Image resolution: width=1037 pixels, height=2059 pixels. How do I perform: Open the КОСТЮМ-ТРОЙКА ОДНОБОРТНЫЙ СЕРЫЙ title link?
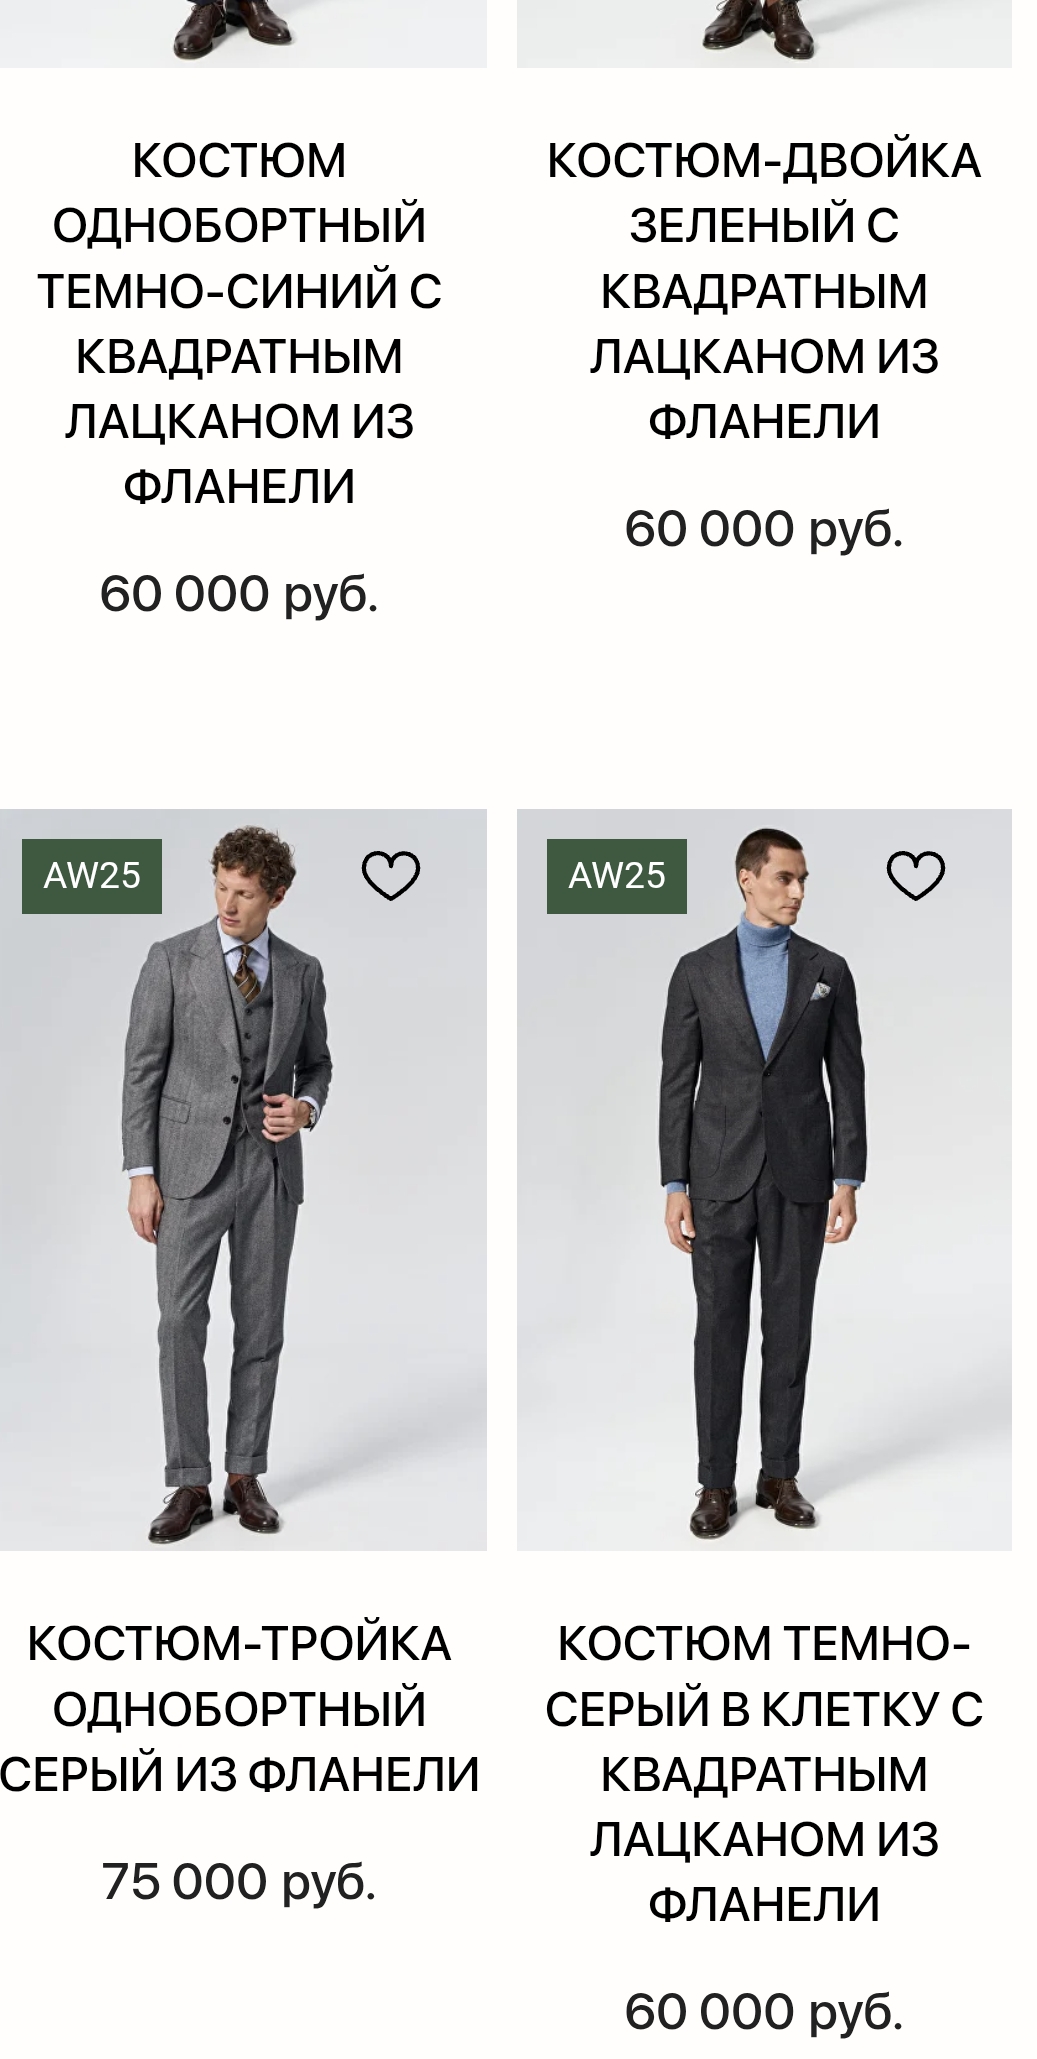(x=239, y=1709)
